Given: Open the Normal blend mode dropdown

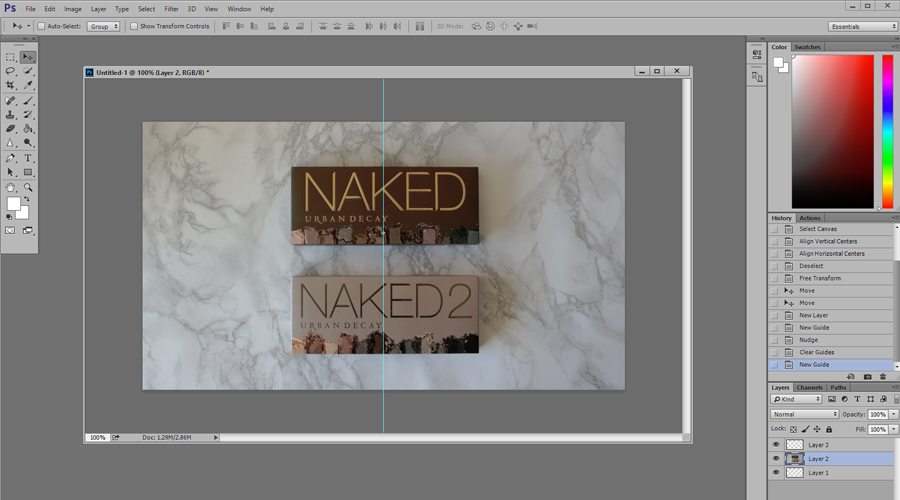Looking at the screenshot, I should [804, 414].
